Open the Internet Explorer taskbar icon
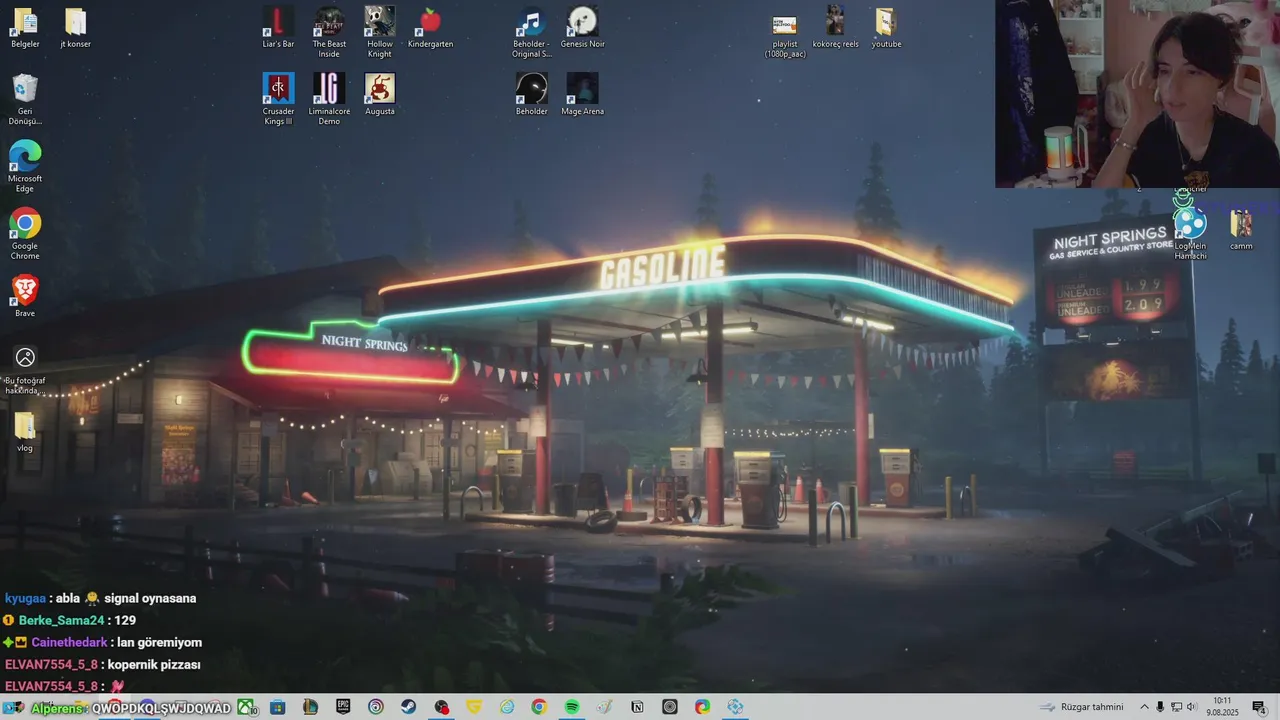The image size is (1280, 720). 507,707
